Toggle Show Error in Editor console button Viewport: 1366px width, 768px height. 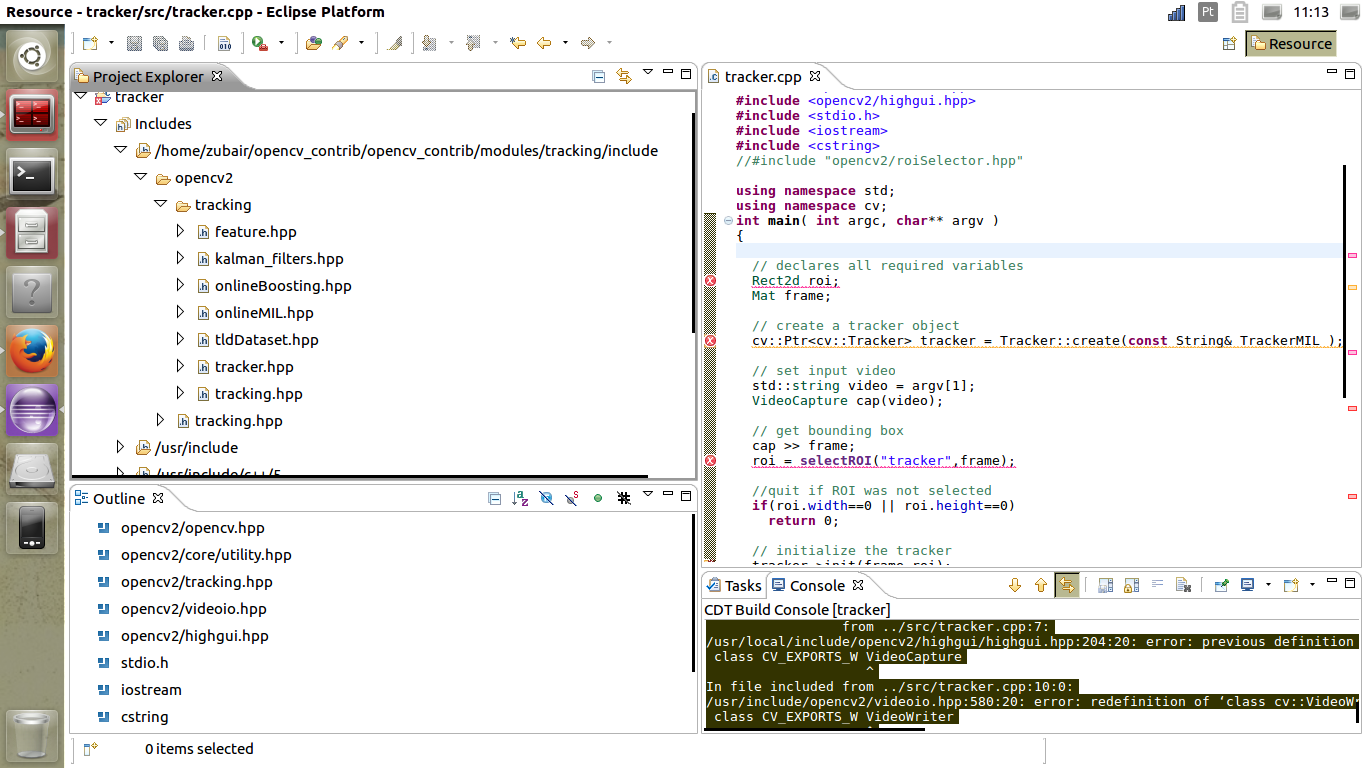tap(1067, 585)
